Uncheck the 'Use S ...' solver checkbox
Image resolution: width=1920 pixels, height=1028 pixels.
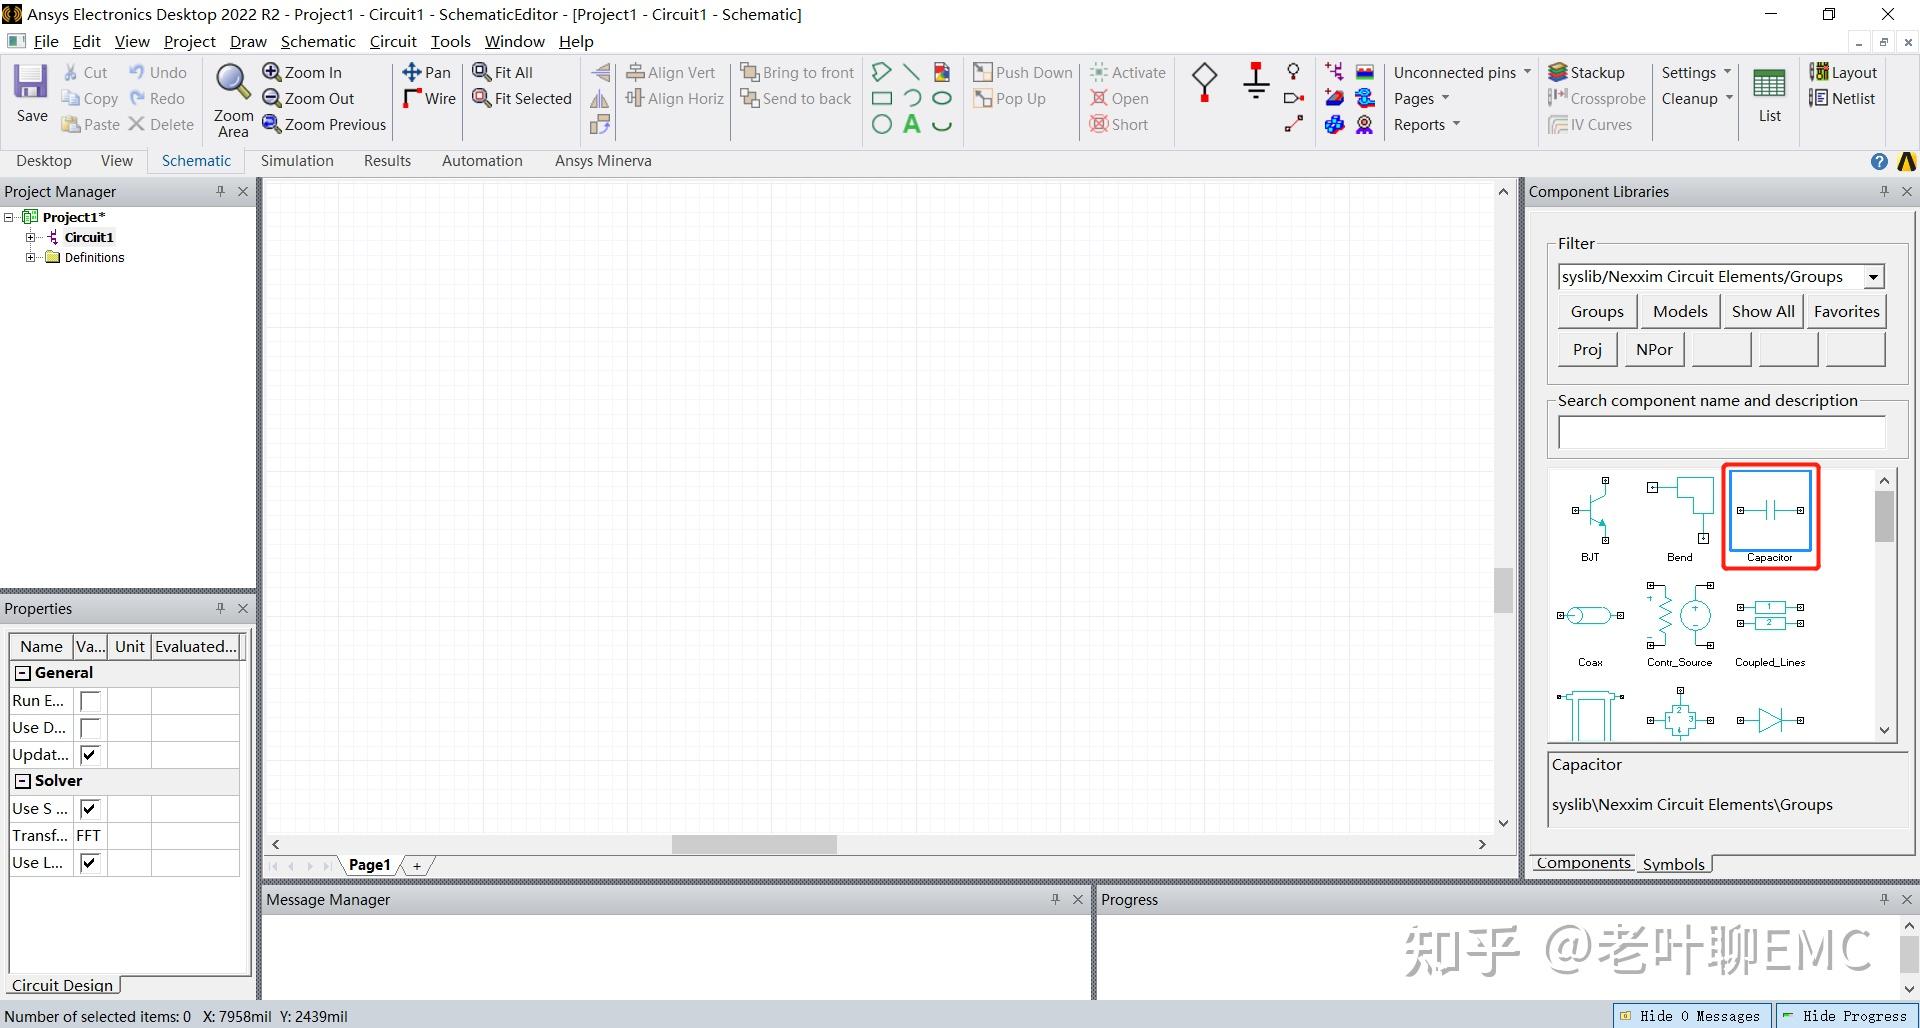click(90, 809)
